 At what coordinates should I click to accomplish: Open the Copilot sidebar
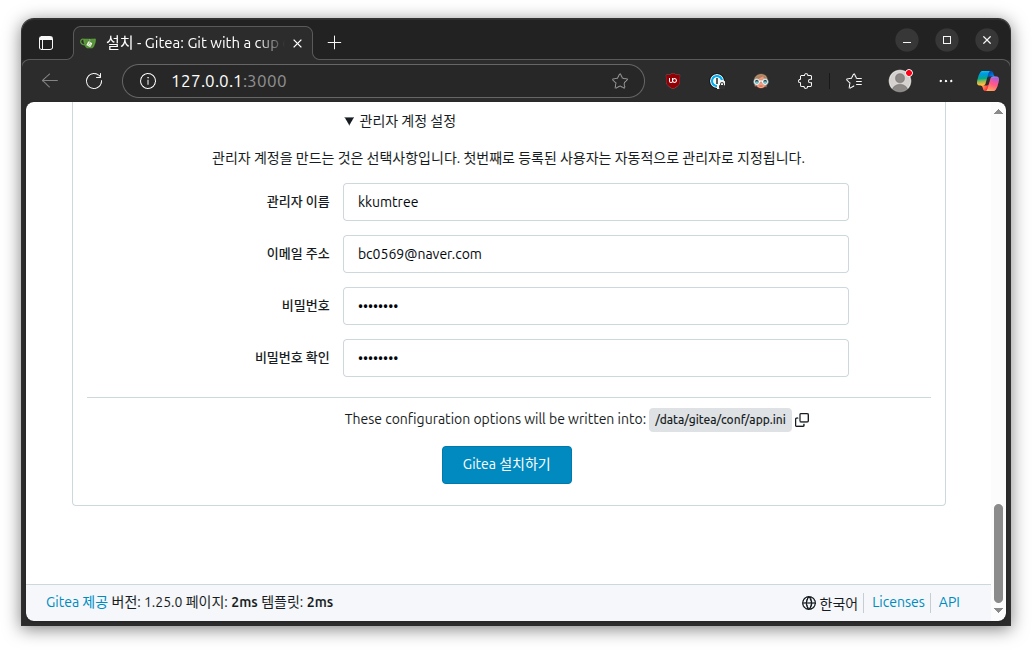987,81
